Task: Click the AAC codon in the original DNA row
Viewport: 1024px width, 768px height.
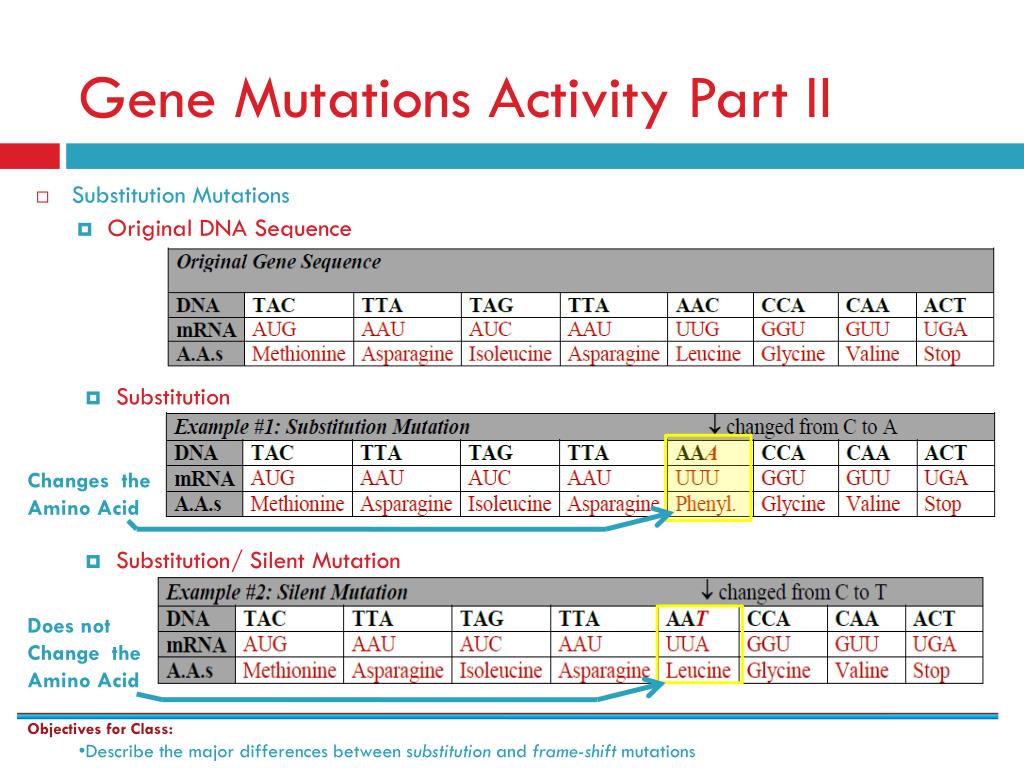Action: coord(697,306)
